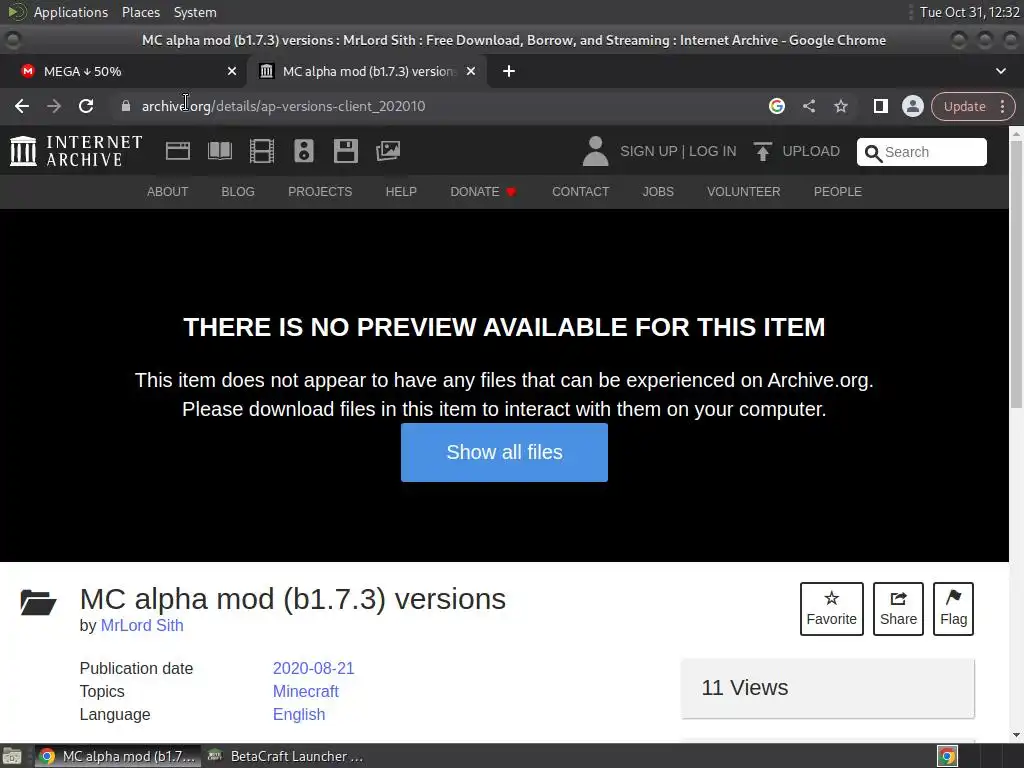This screenshot has height=768, width=1024.
Task: Close the MC alpha mod tab
Action: pos(471,71)
